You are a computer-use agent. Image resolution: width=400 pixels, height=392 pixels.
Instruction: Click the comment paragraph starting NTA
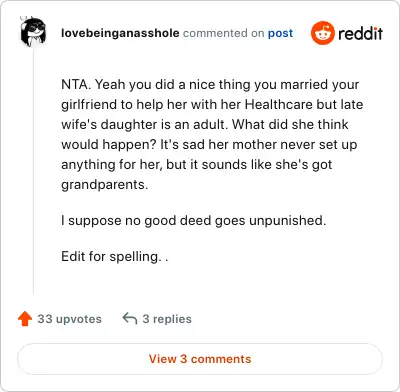click(x=212, y=134)
